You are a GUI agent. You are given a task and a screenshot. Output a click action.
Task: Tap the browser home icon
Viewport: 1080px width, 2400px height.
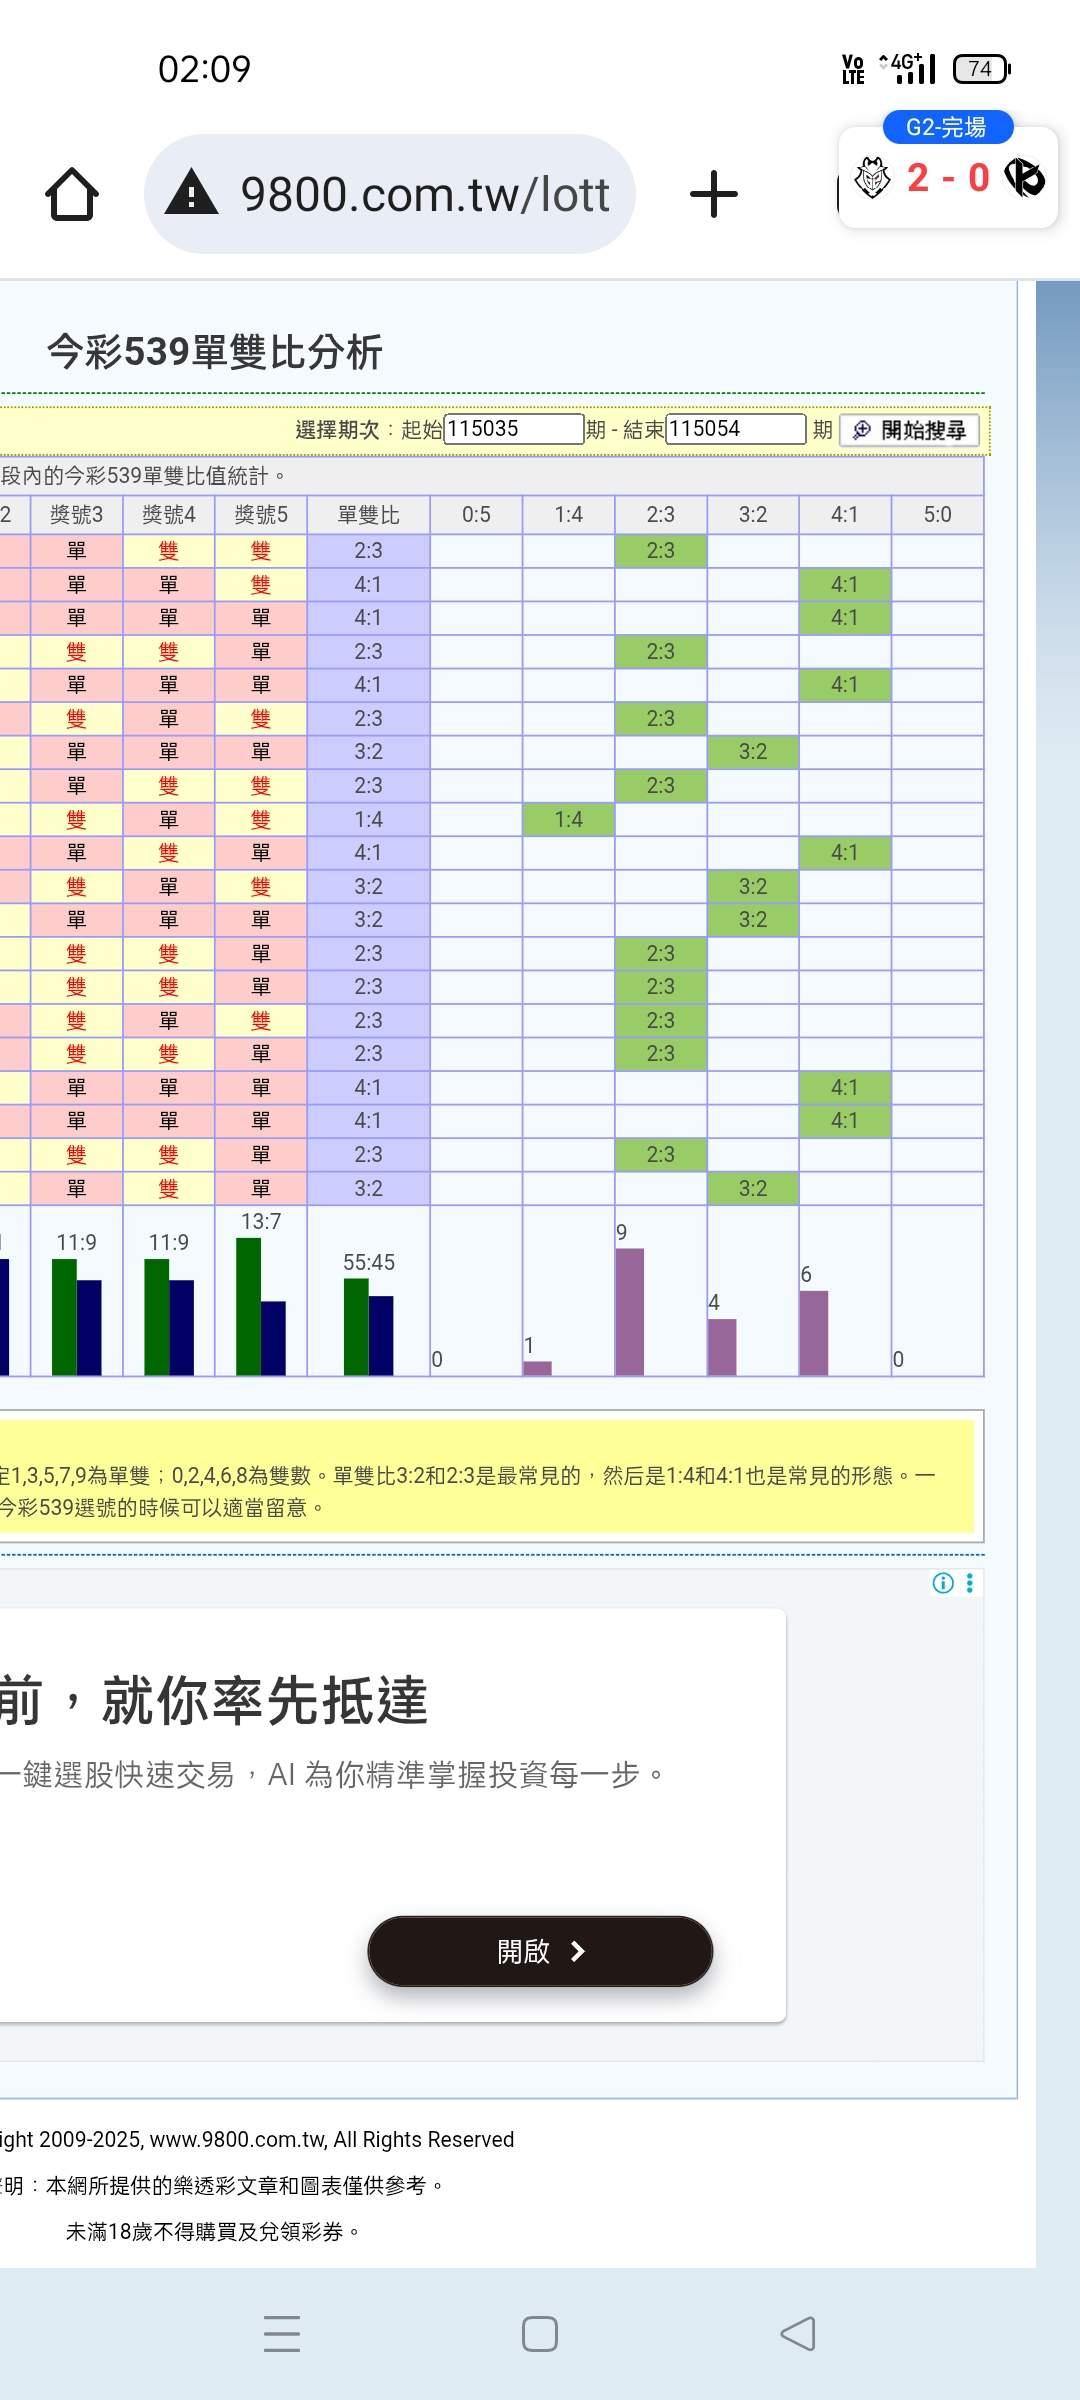click(x=72, y=194)
